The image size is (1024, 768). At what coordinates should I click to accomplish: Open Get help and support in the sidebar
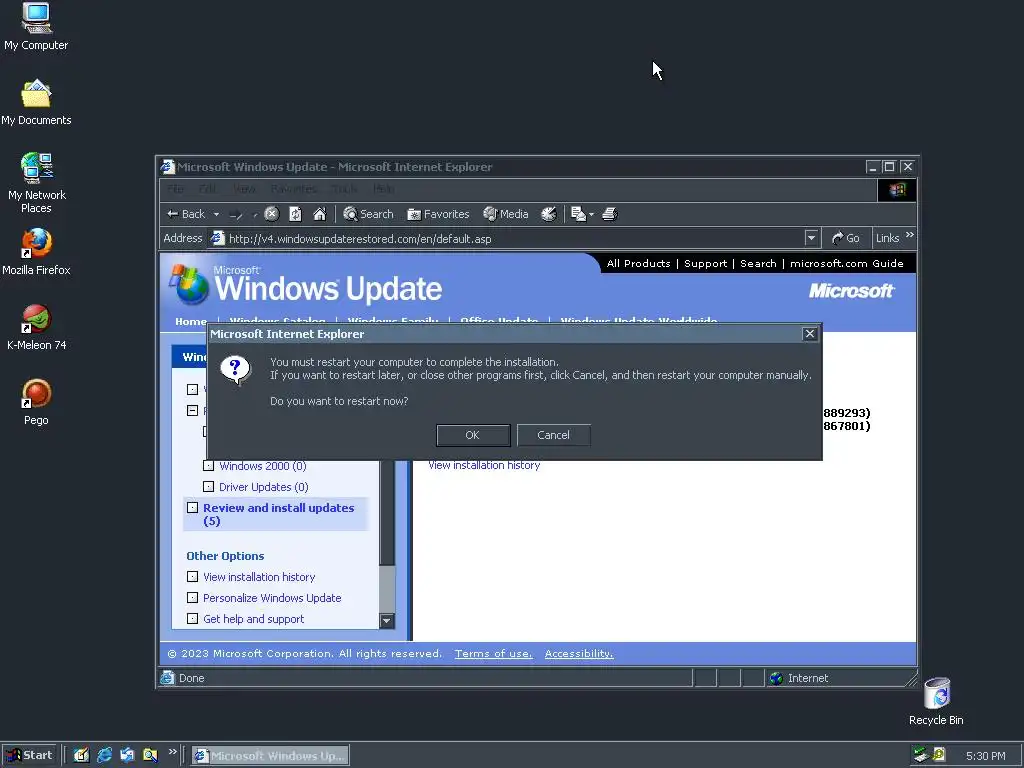[x=253, y=619]
